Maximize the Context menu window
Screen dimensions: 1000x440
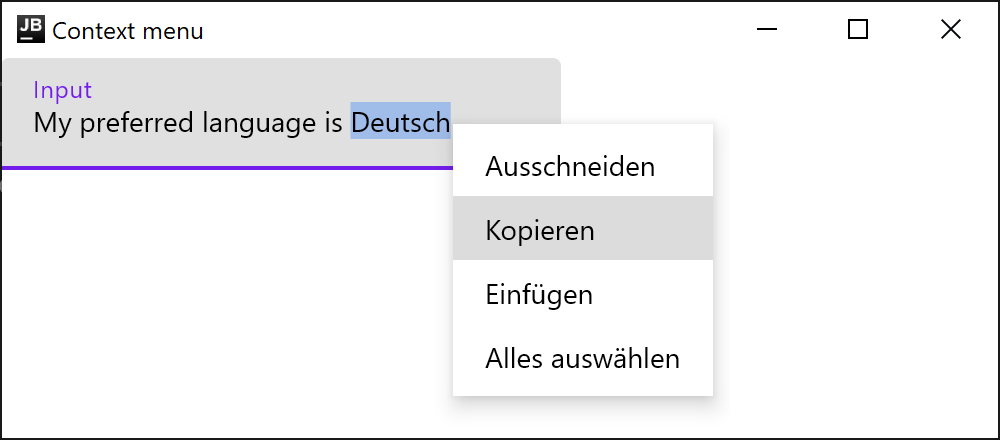(x=858, y=30)
